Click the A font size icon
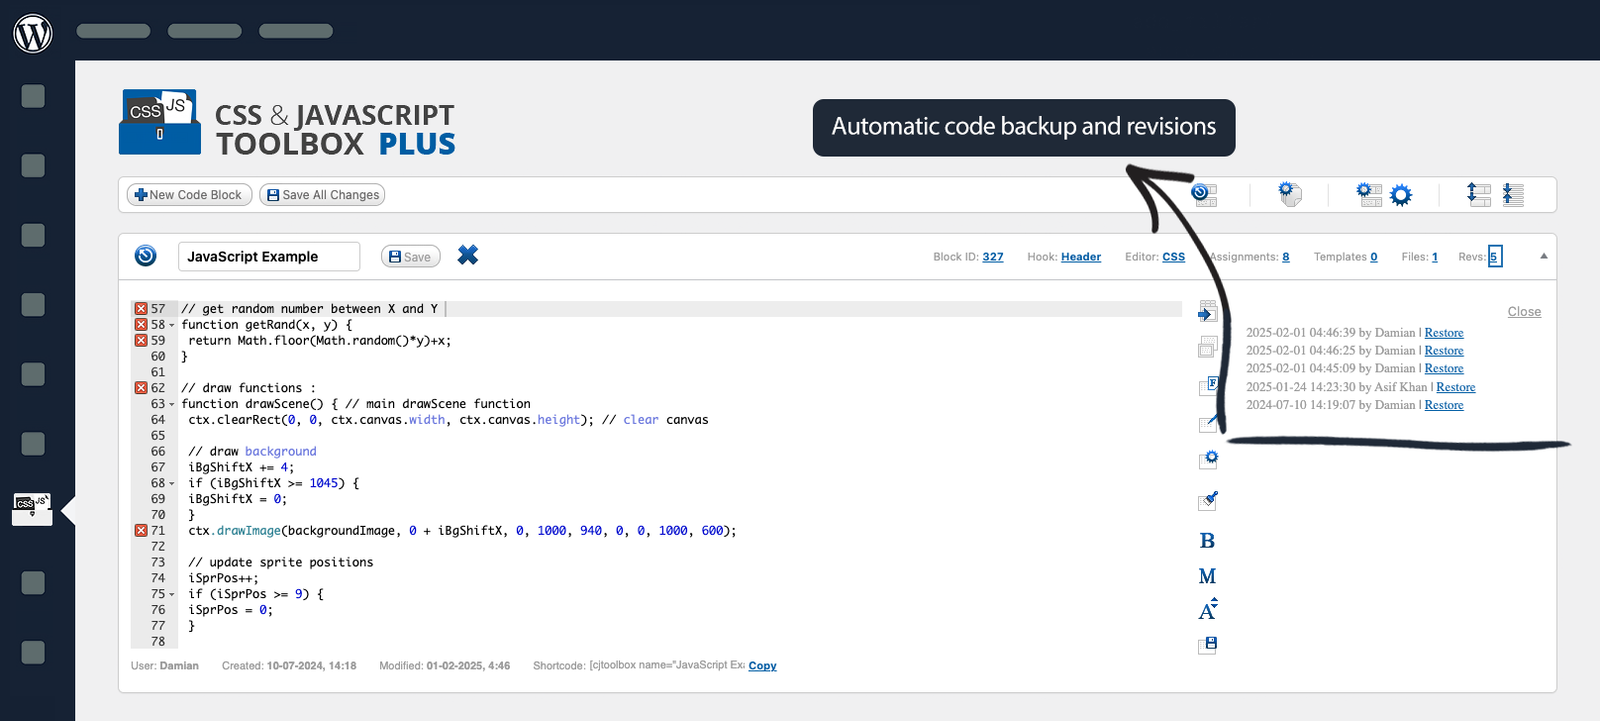The image size is (1600, 721). (1208, 609)
